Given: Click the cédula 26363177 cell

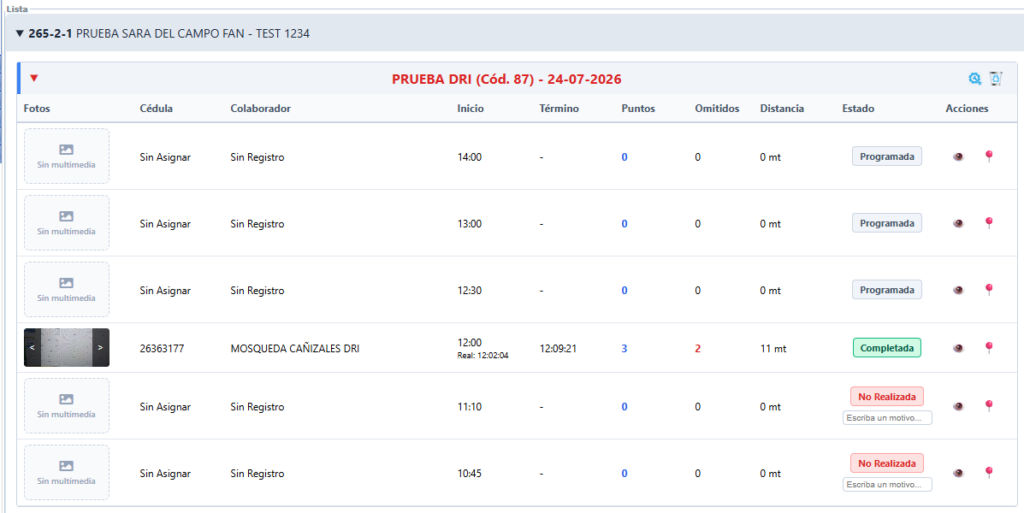Looking at the screenshot, I should point(162,349).
